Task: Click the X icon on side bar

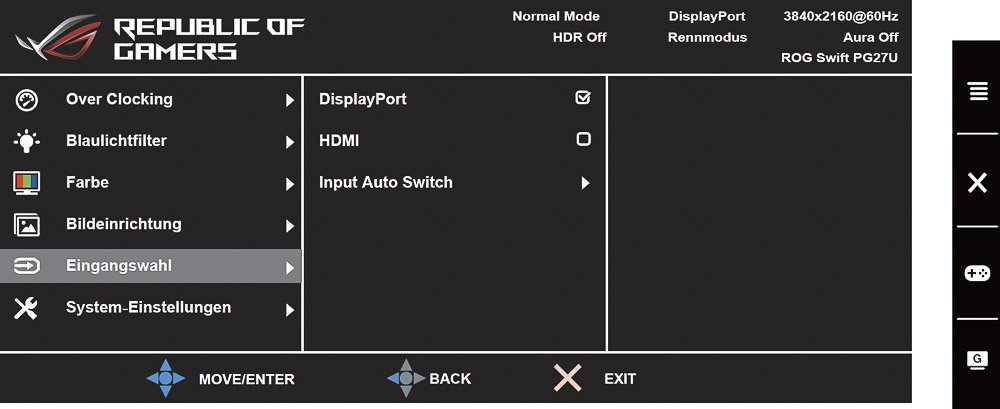Action: (x=977, y=183)
